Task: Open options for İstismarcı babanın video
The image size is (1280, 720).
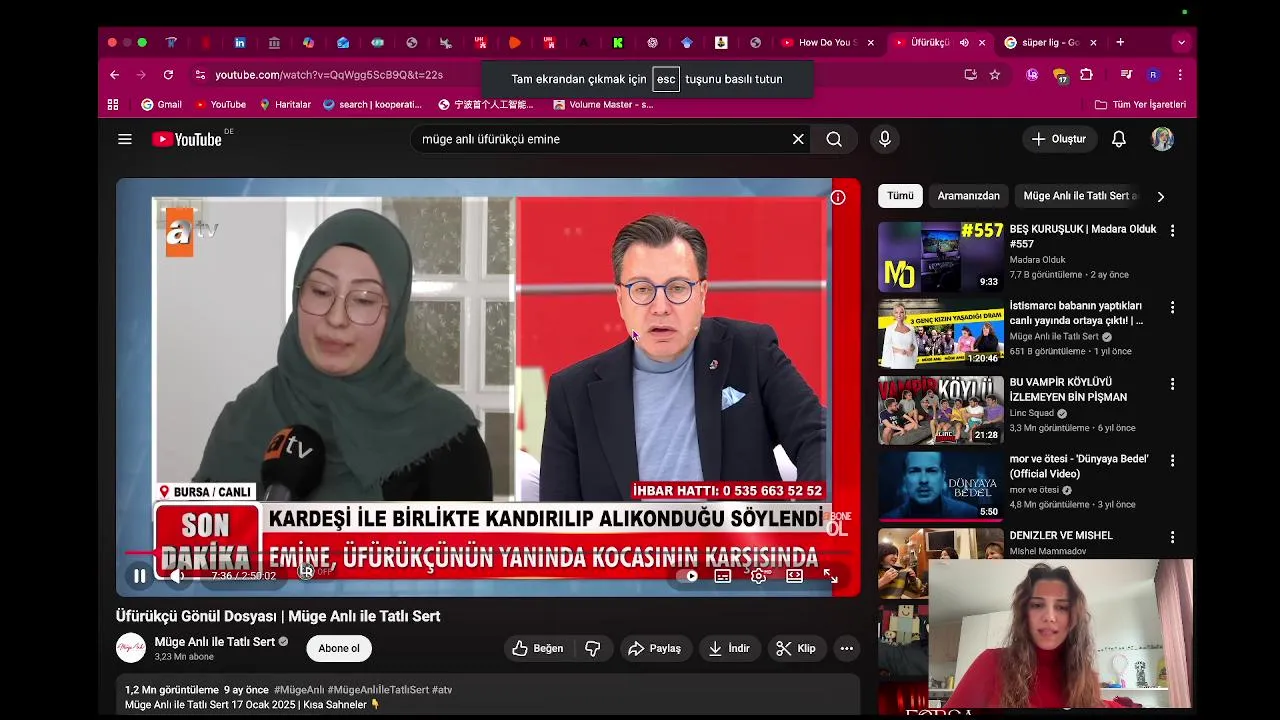Action: 1172,307
